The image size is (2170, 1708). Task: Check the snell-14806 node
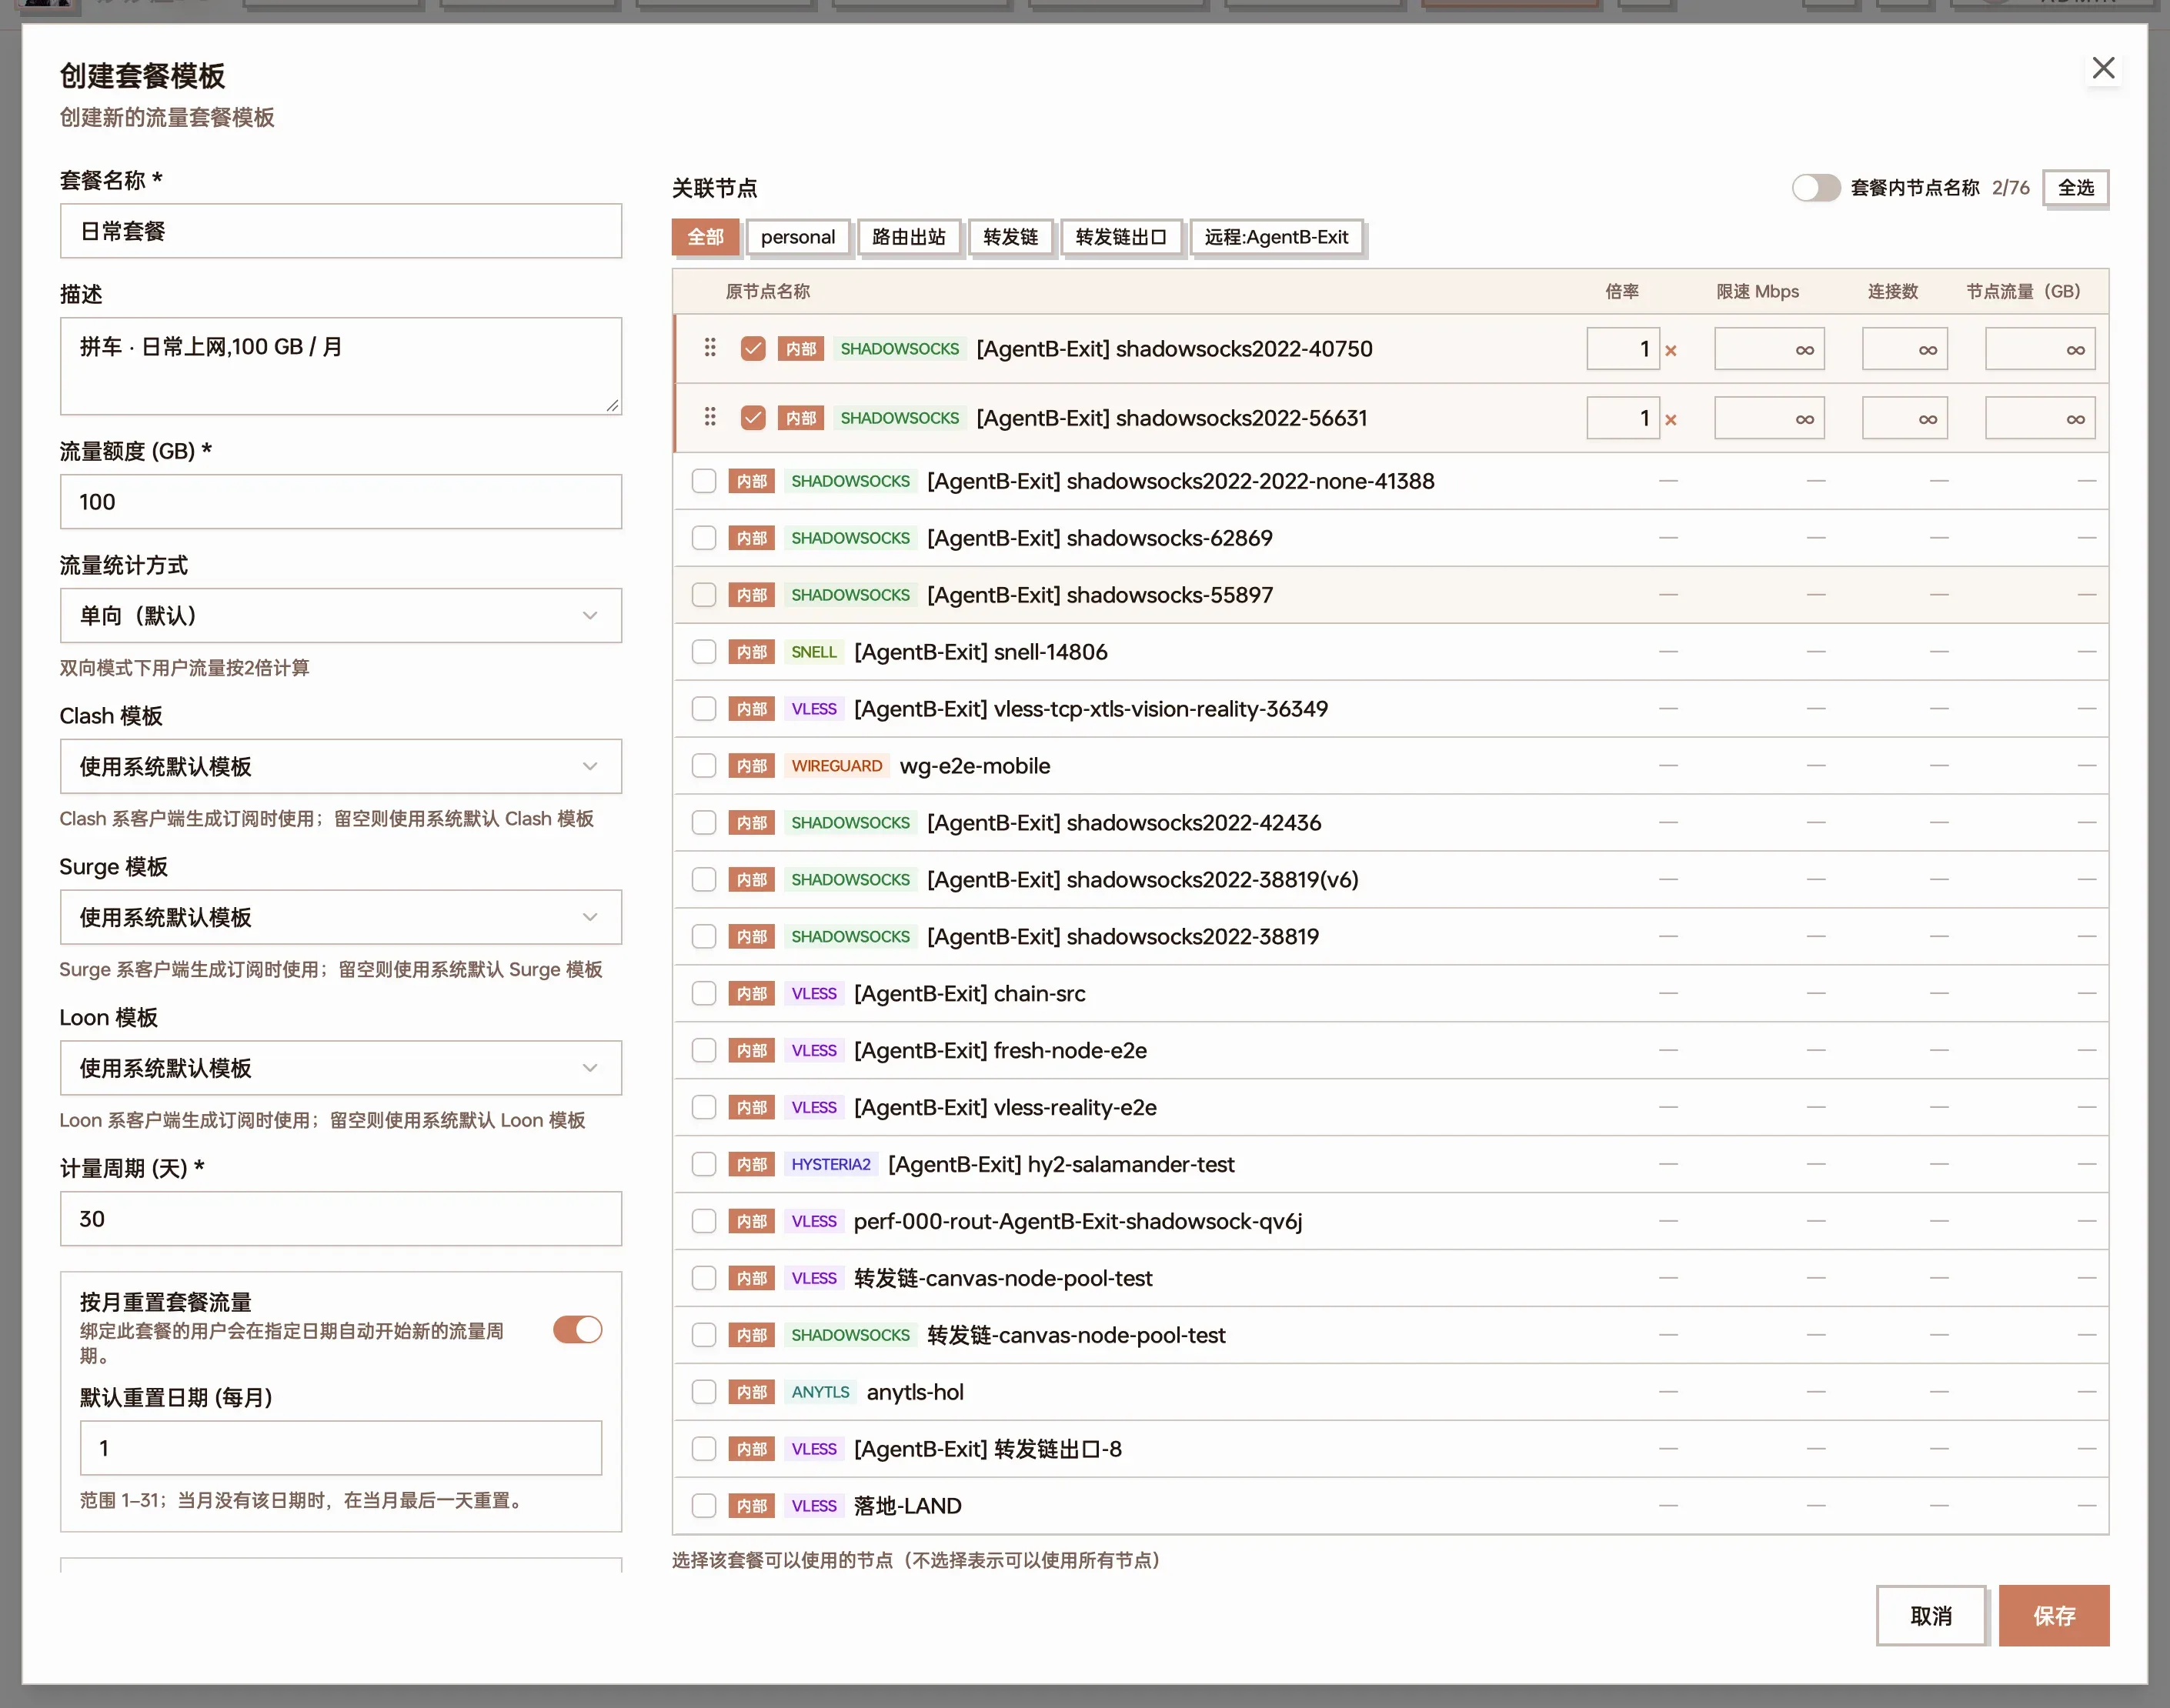[704, 652]
